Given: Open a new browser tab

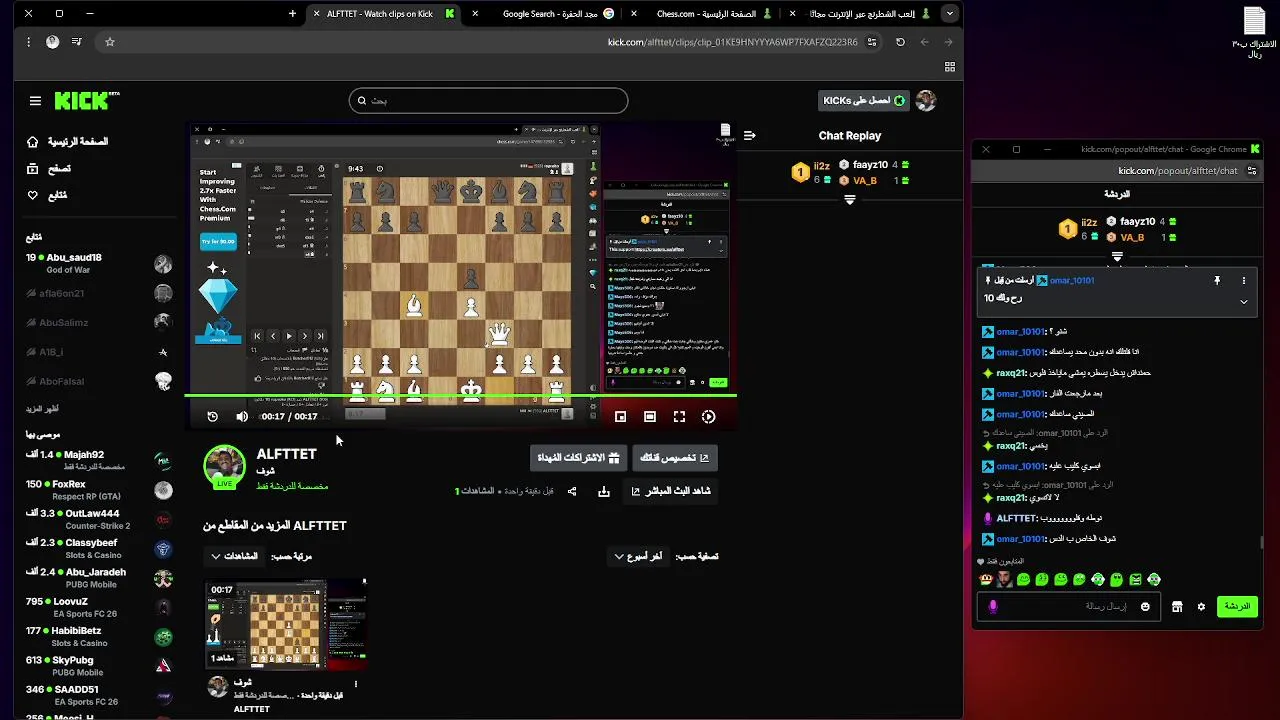Looking at the screenshot, I should click(x=292, y=14).
